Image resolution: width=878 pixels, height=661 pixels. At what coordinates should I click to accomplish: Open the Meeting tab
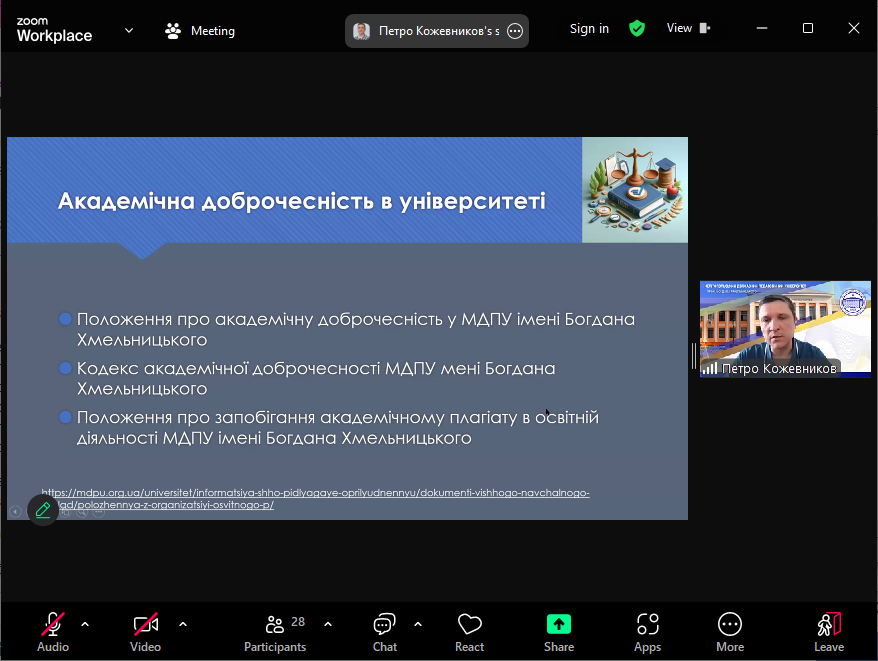200,31
